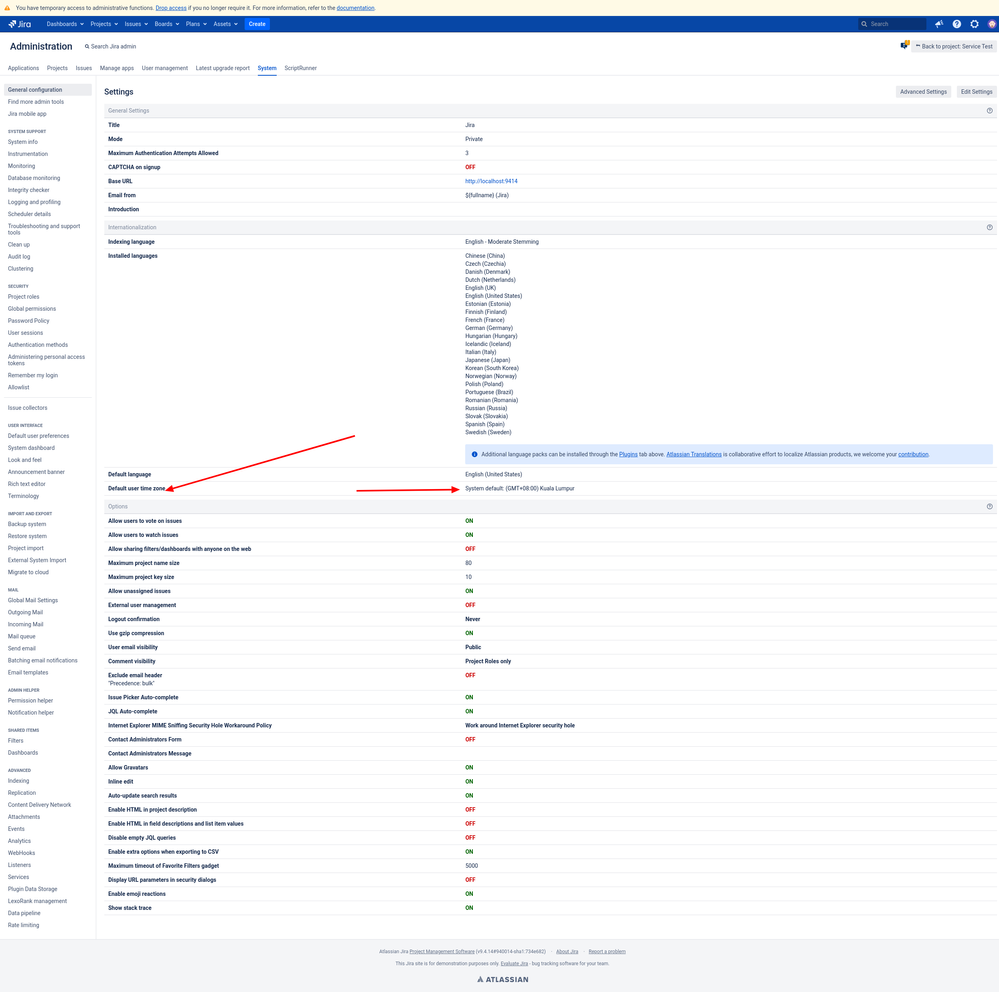The height and width of the screenshot is (992, 999).
Task: Open the administration gear icon in the header
Action: 974,24
